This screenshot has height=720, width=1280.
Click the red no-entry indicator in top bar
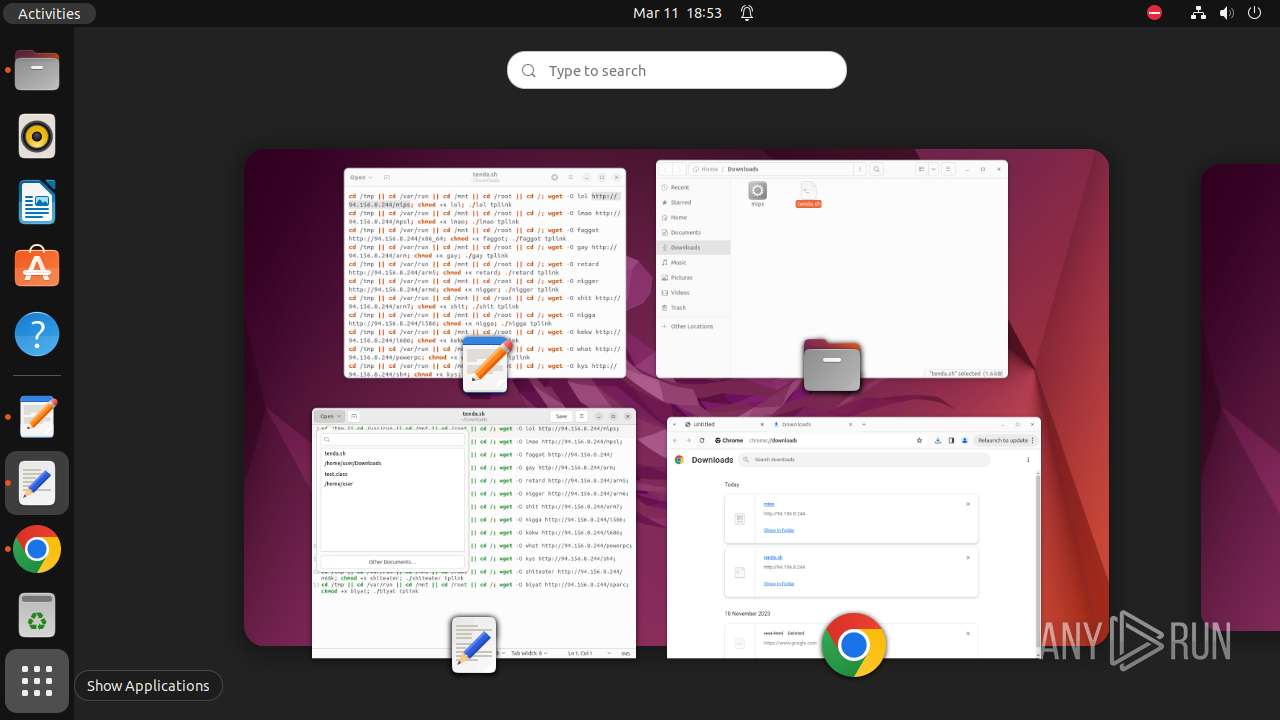point(1154,13)
